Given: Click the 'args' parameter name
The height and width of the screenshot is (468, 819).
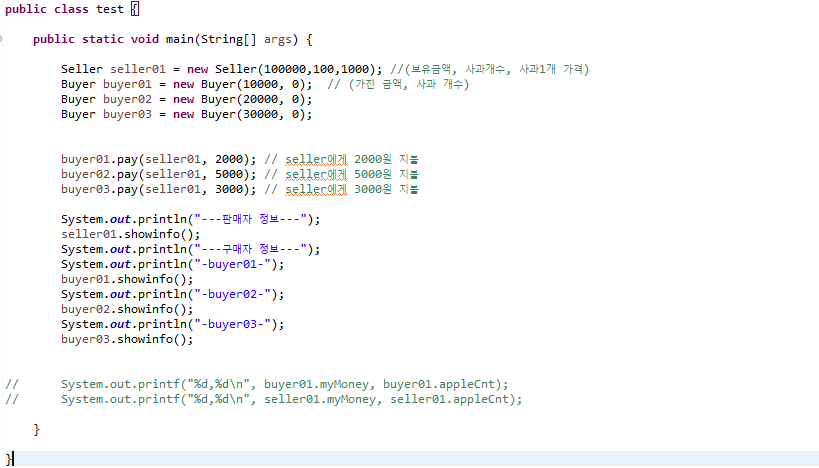Looking at the screenshot, I should tap(277, 40).
